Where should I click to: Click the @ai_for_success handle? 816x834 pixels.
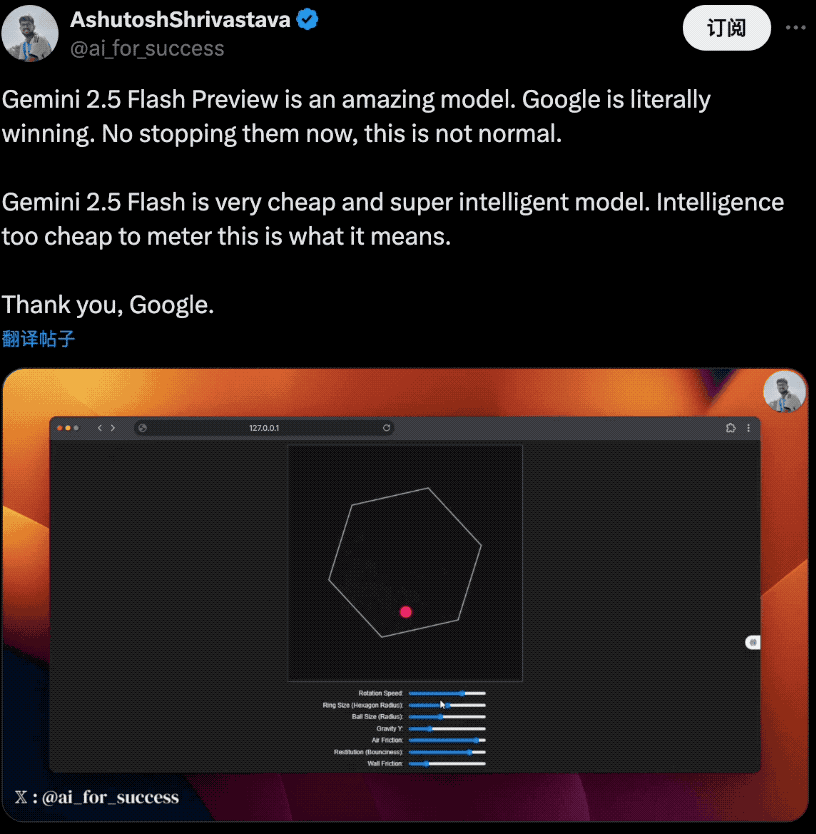pyautogui.click(x=147, y=48)
